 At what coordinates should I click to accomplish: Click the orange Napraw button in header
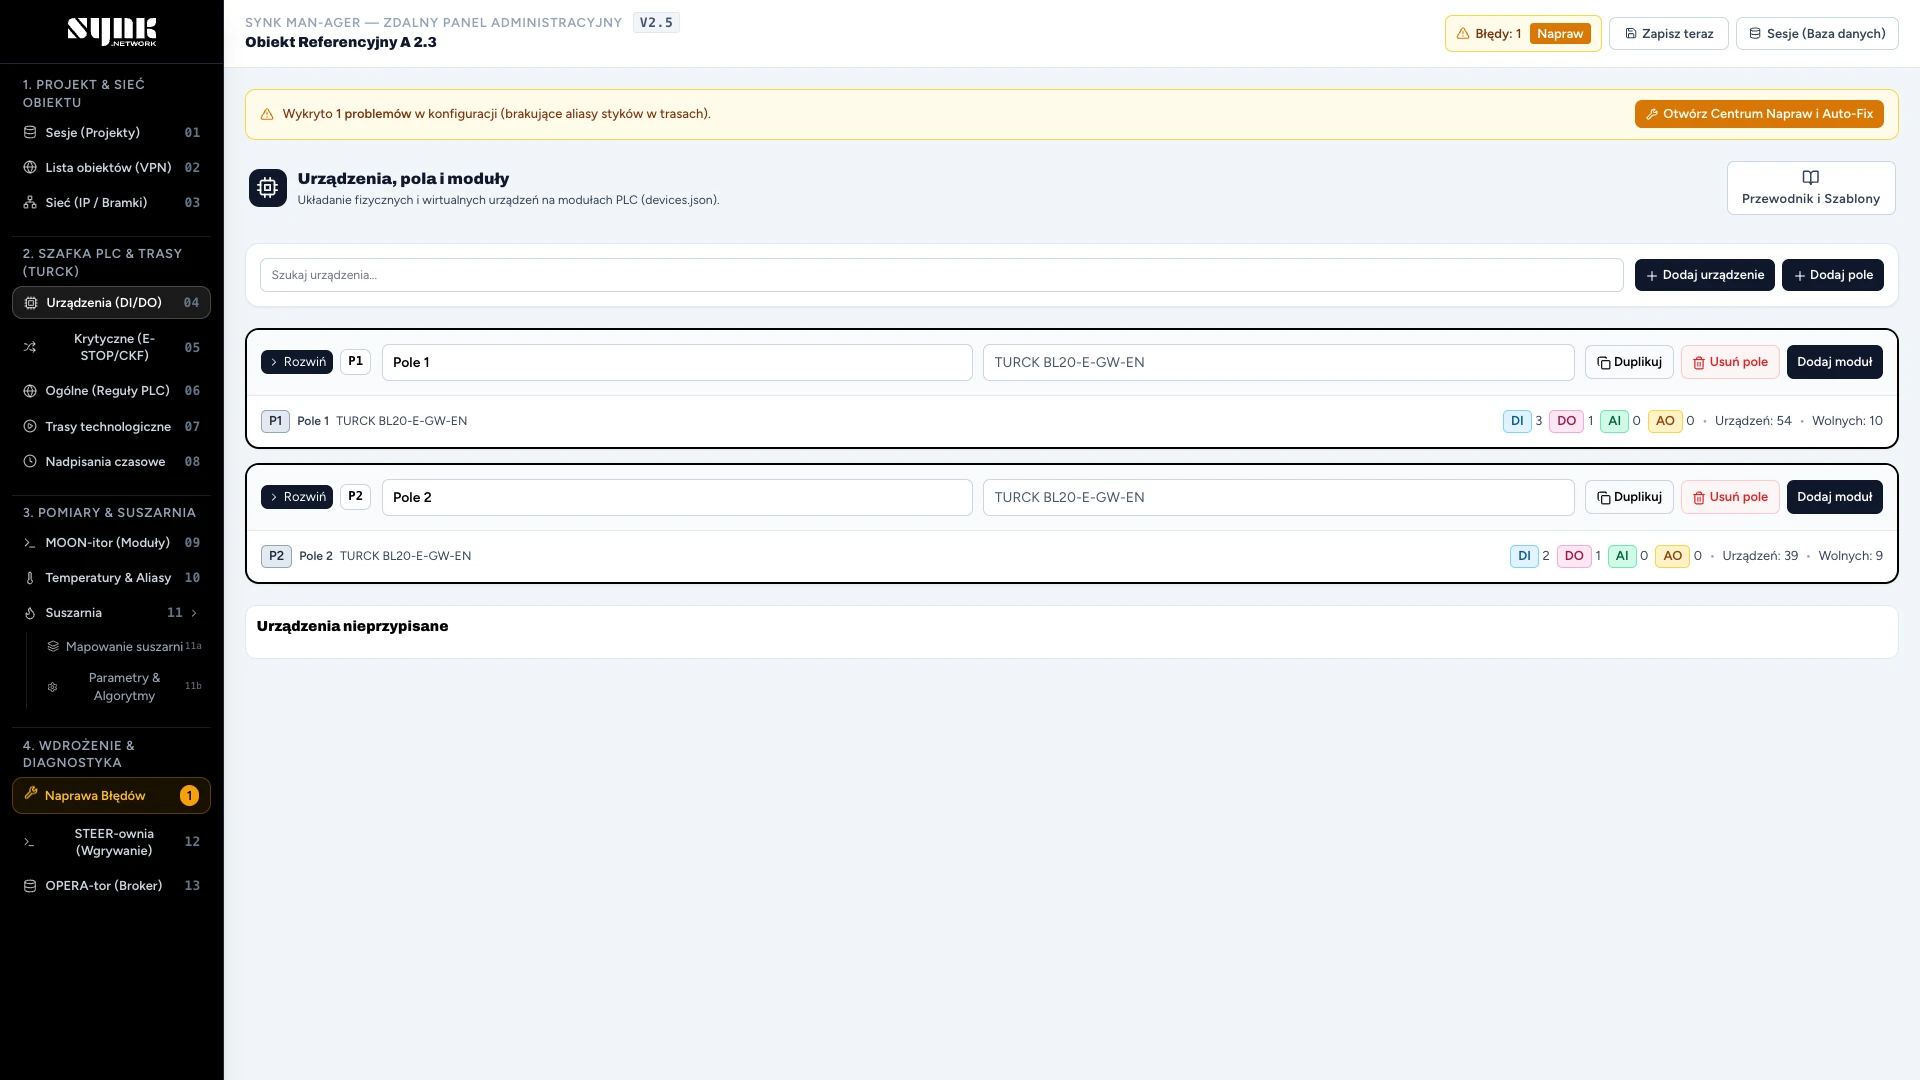click(1560, 34)
